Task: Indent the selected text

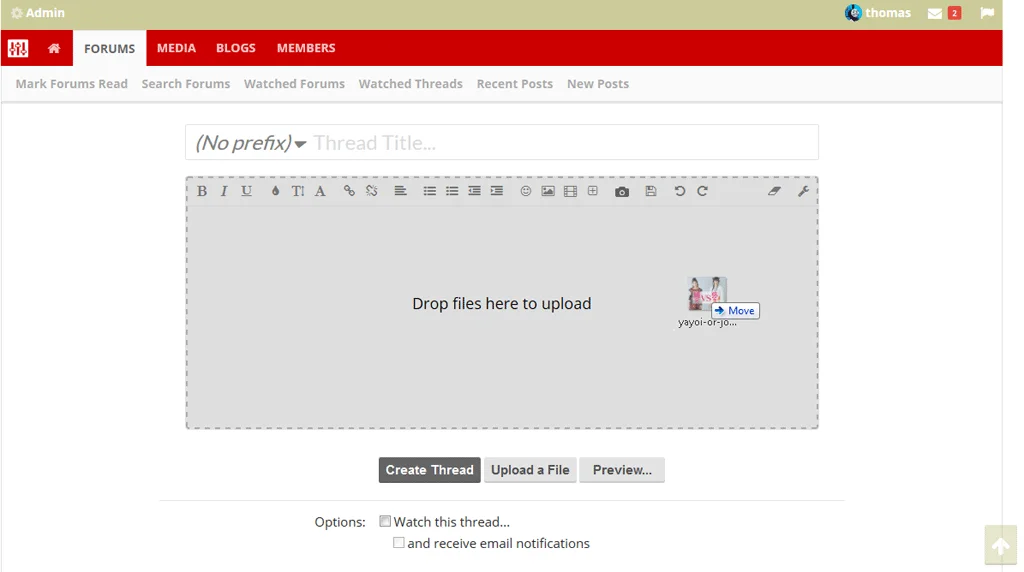Action: pyautogui.click(x=497, y=191)
